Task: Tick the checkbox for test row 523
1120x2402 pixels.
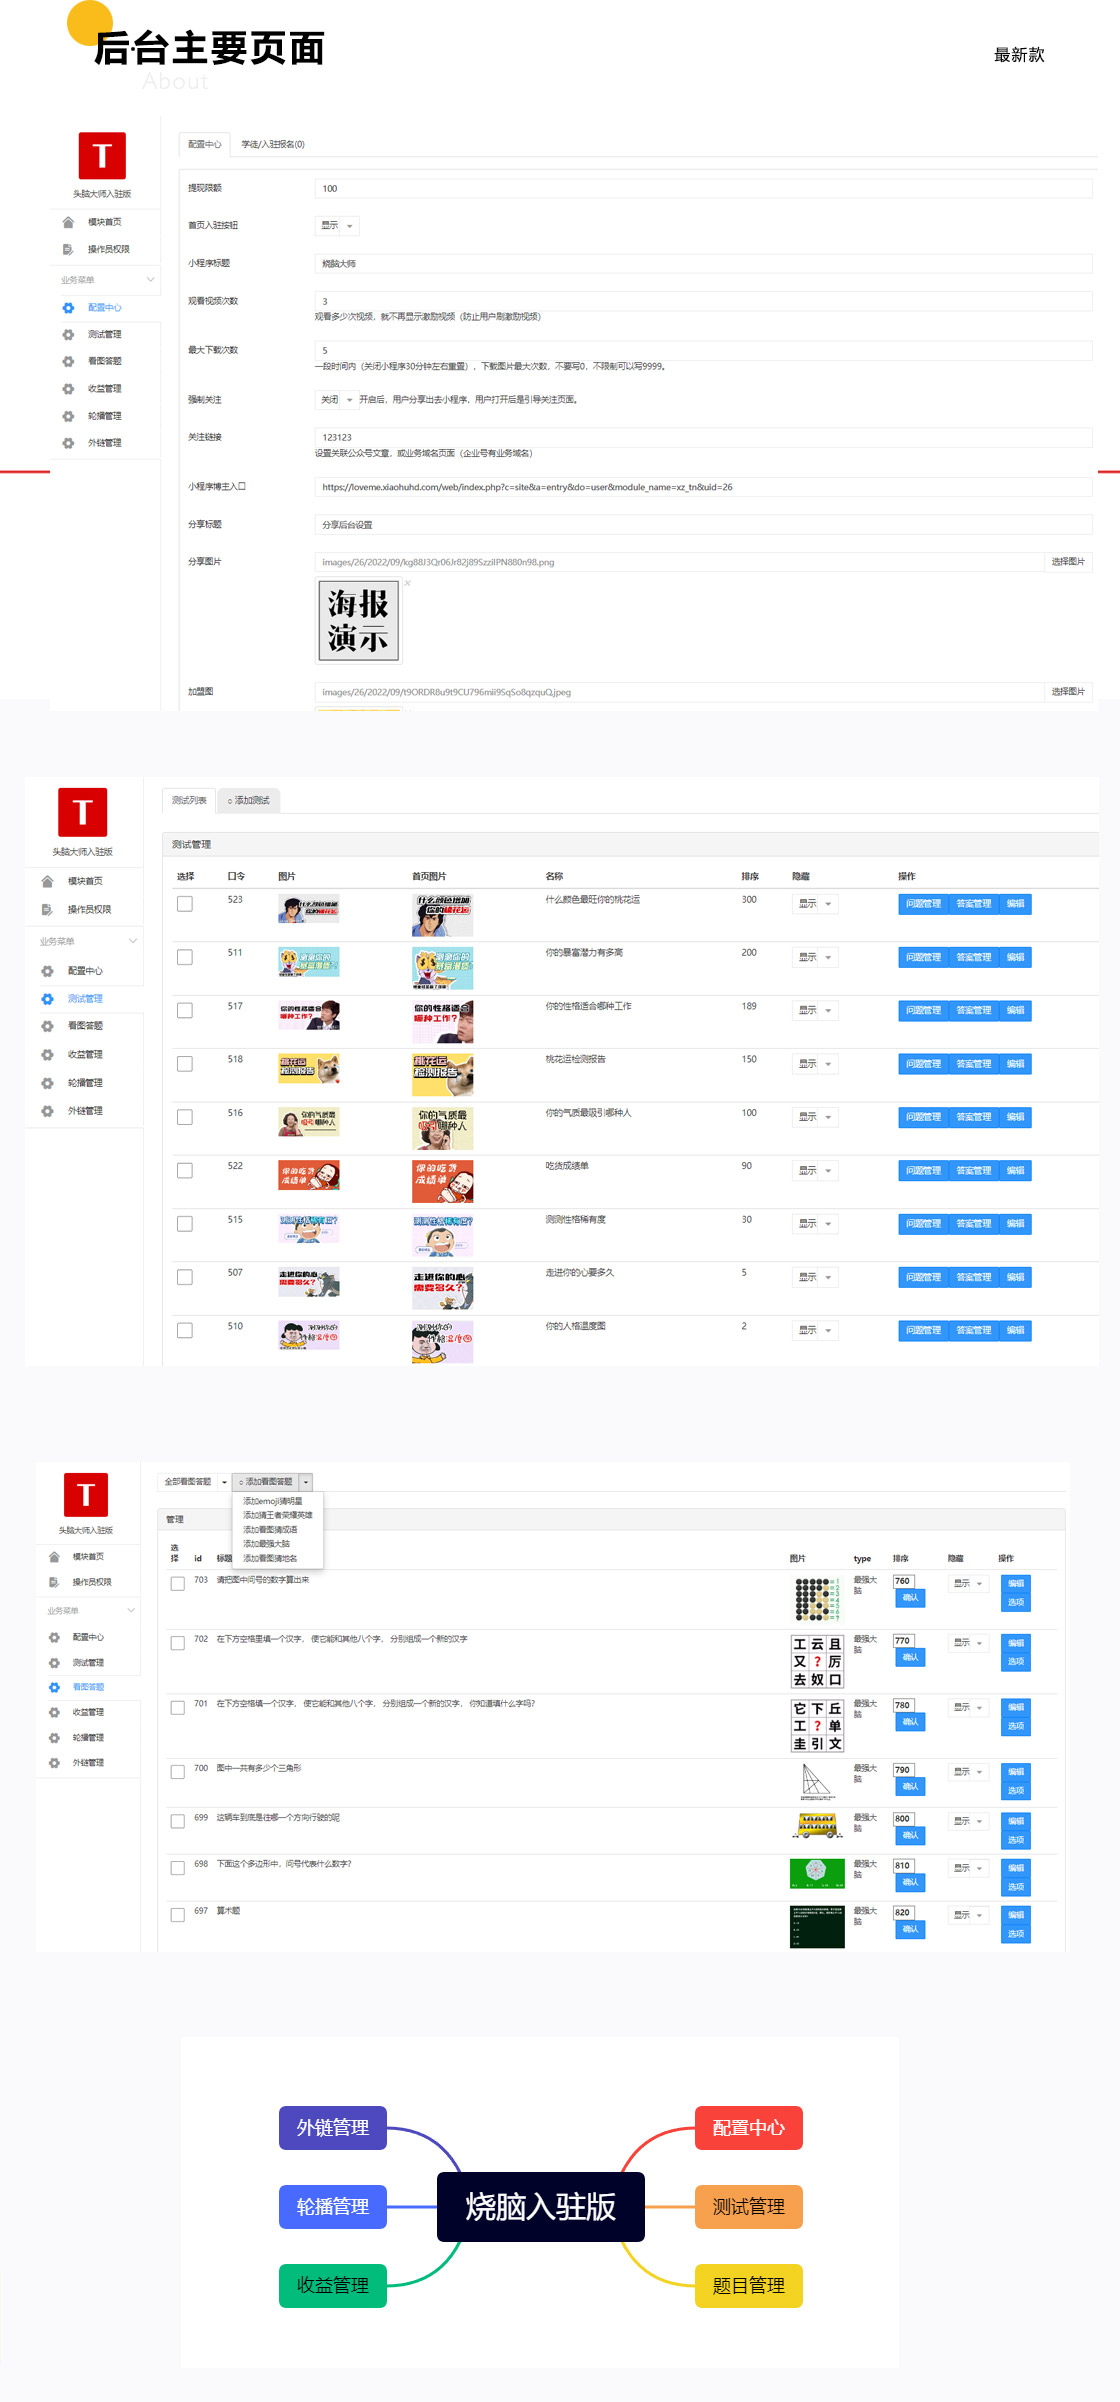Action: click(x=185, y=904)
